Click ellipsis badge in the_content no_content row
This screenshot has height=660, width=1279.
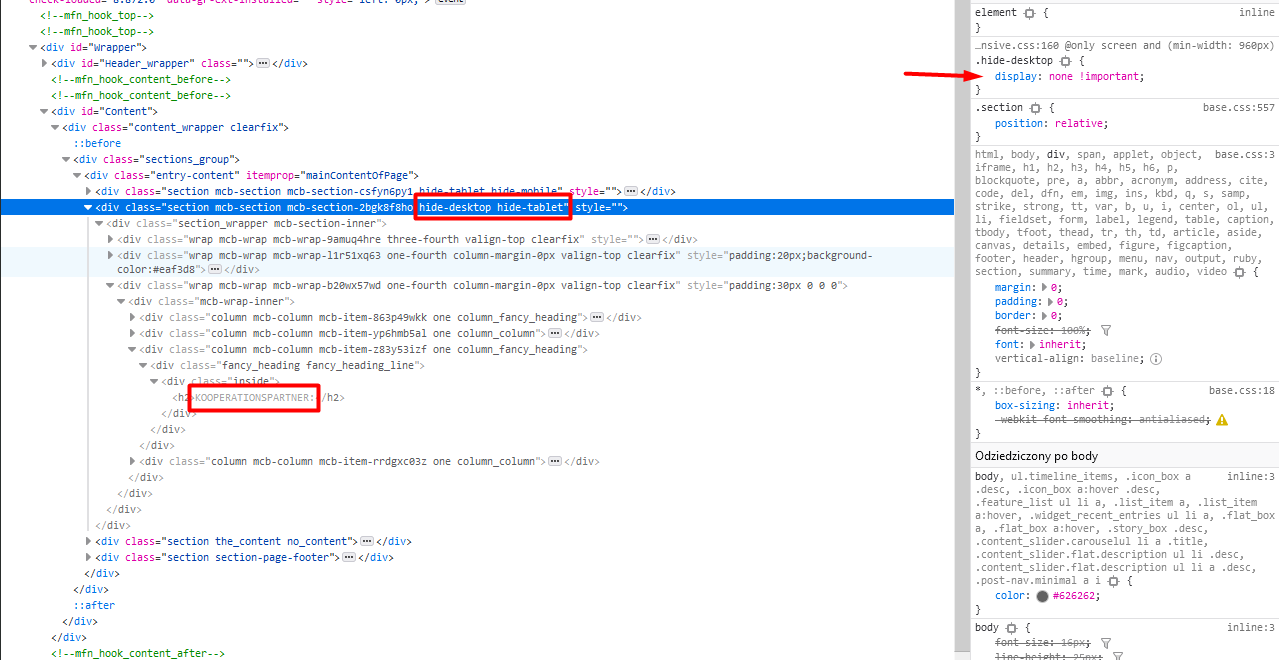(x=367, y=541)
